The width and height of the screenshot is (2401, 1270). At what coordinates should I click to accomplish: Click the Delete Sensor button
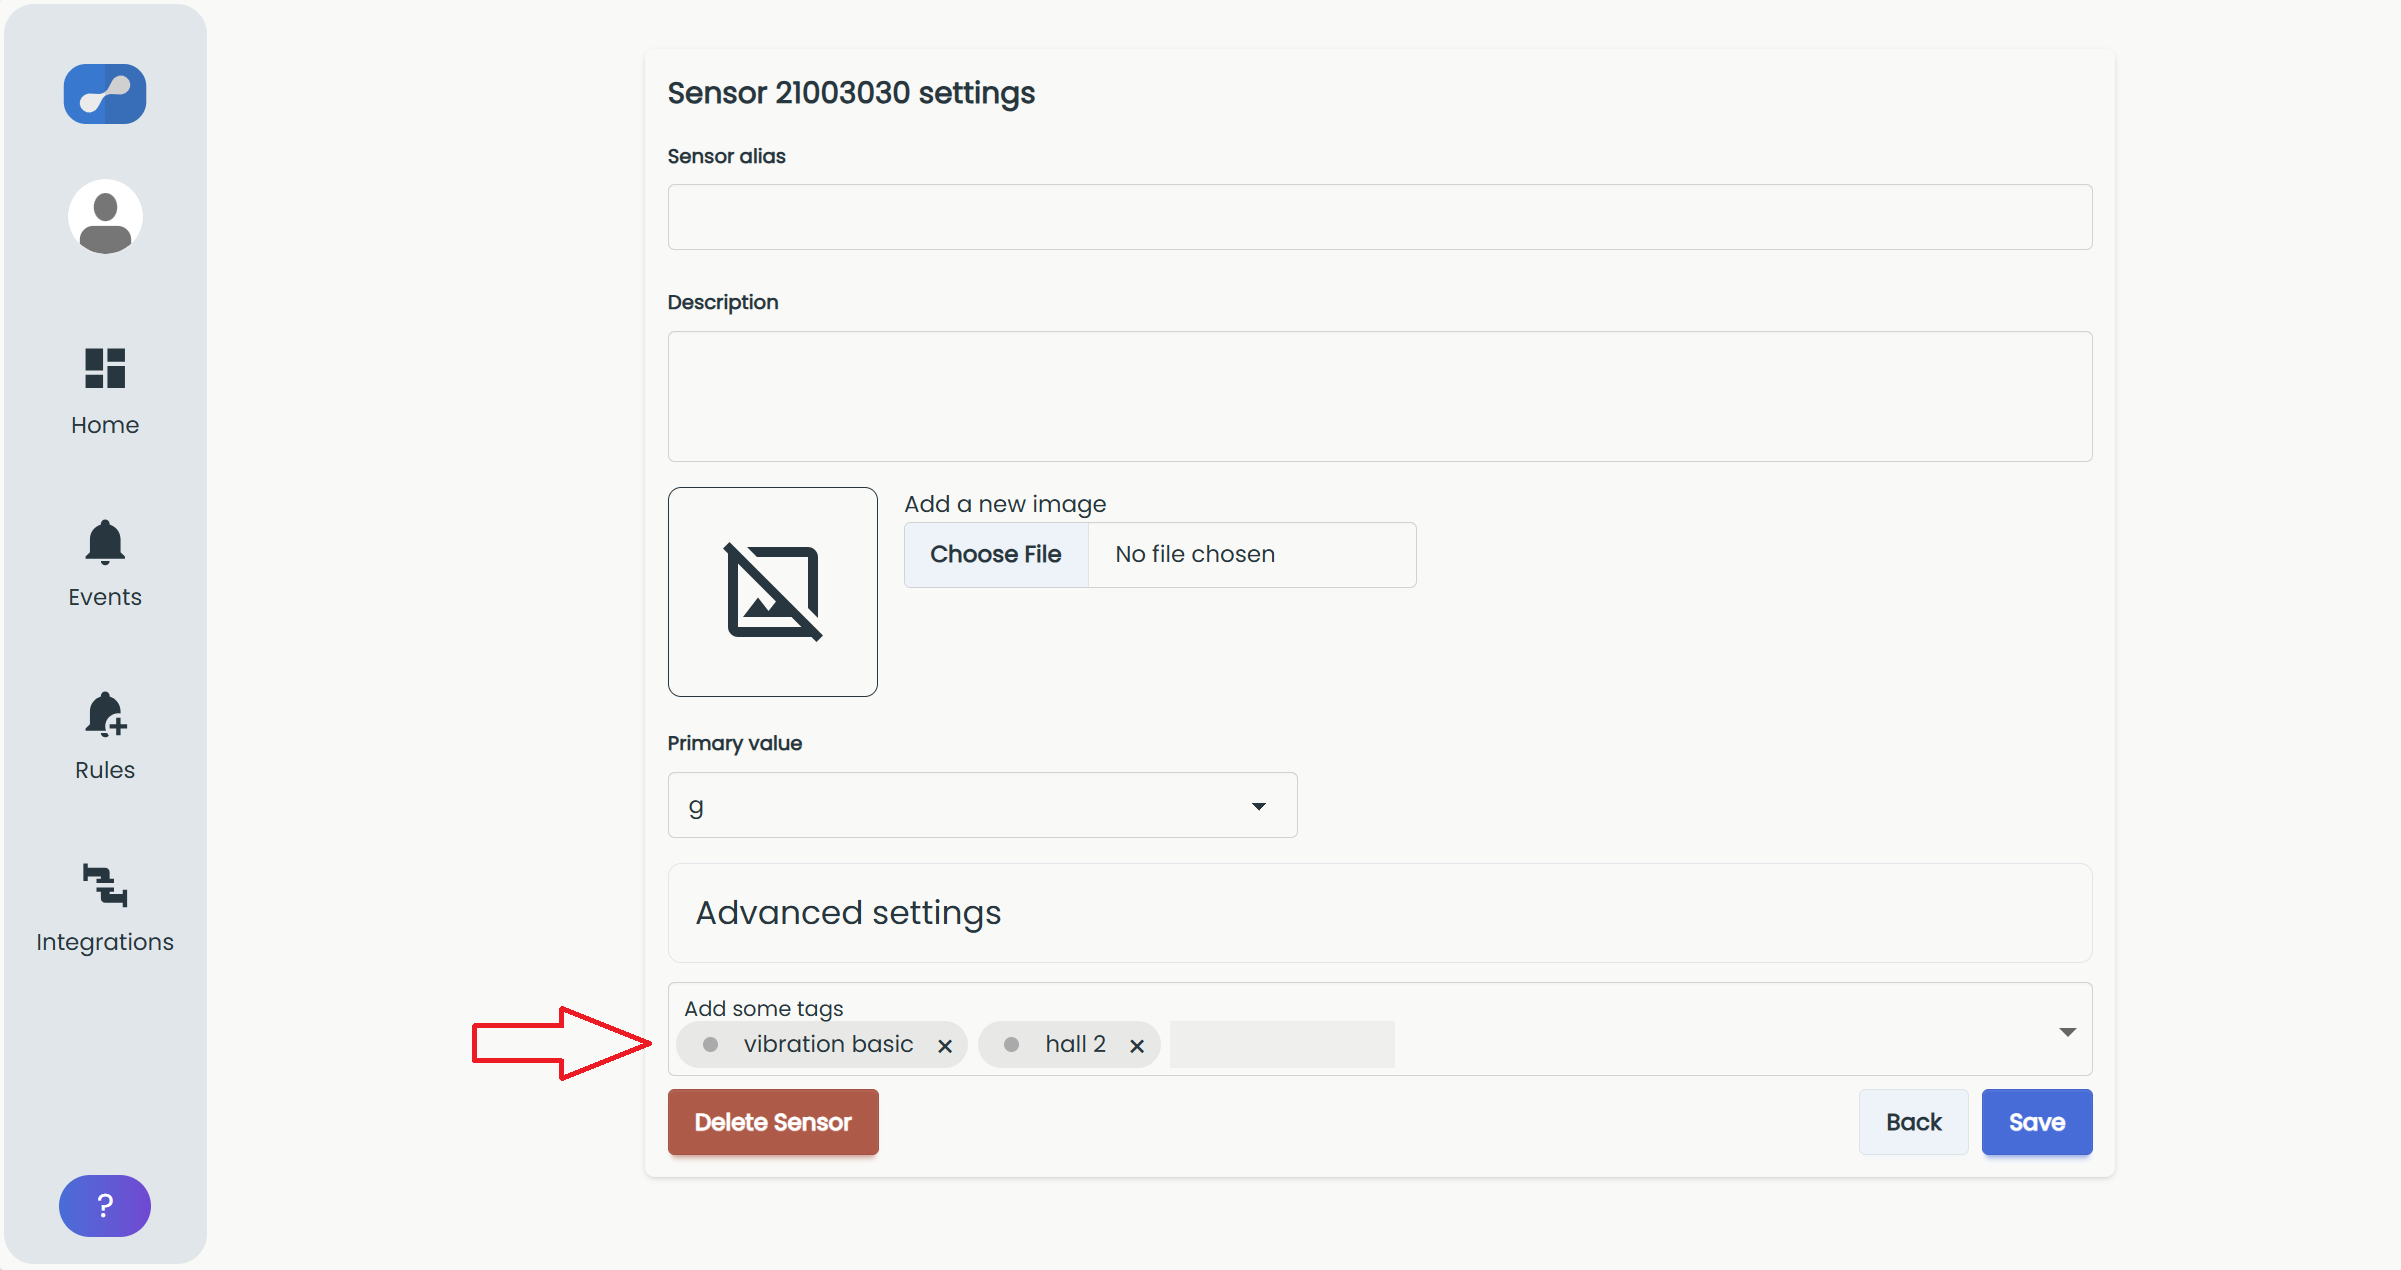pyautogui.click(x=773, y=1122)
